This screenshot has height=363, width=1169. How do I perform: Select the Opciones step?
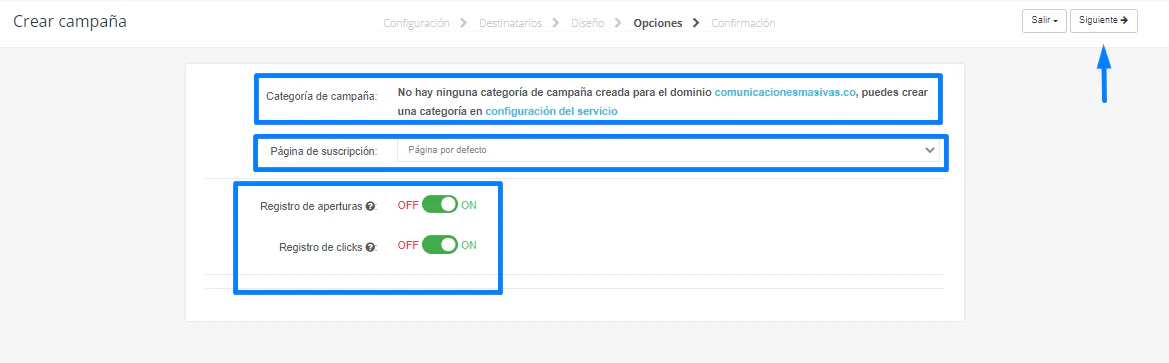pyautogui.click(x=658, y=23)
